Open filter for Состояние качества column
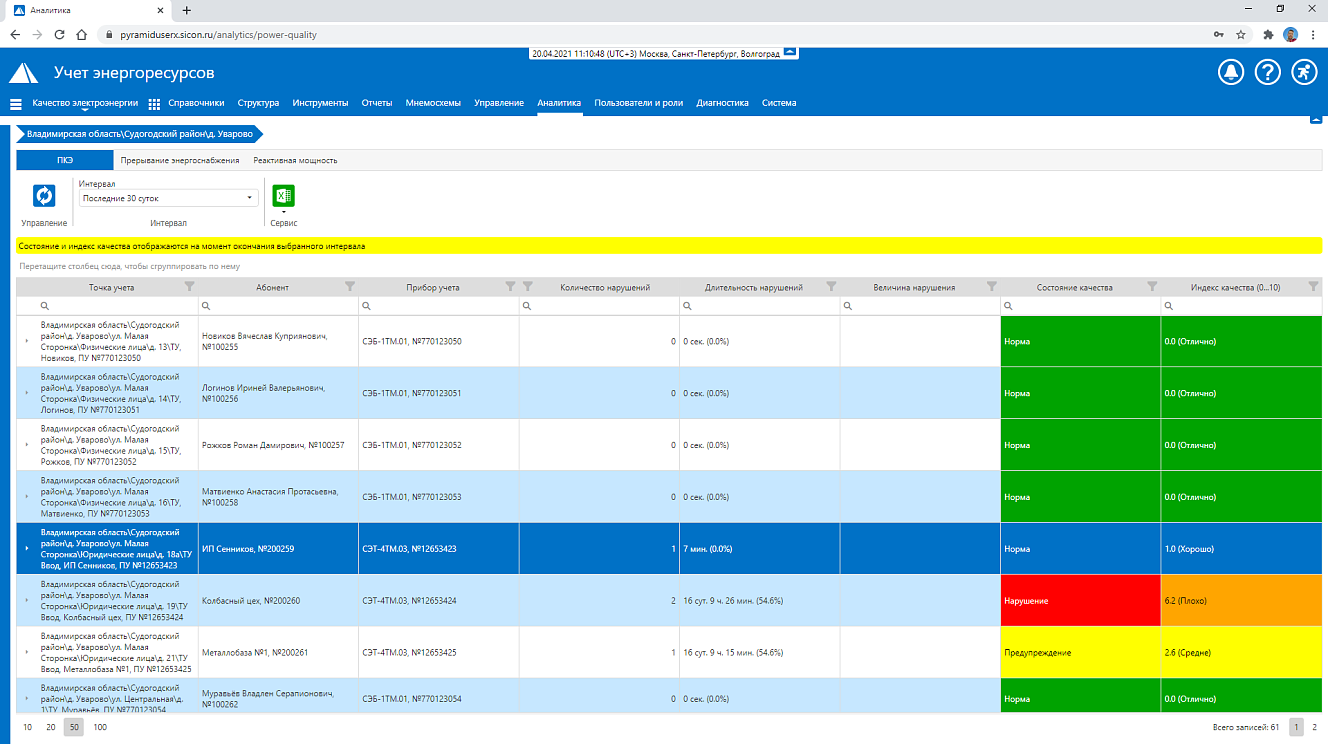Screen dimensions: 1328x744 point(1152,287)
